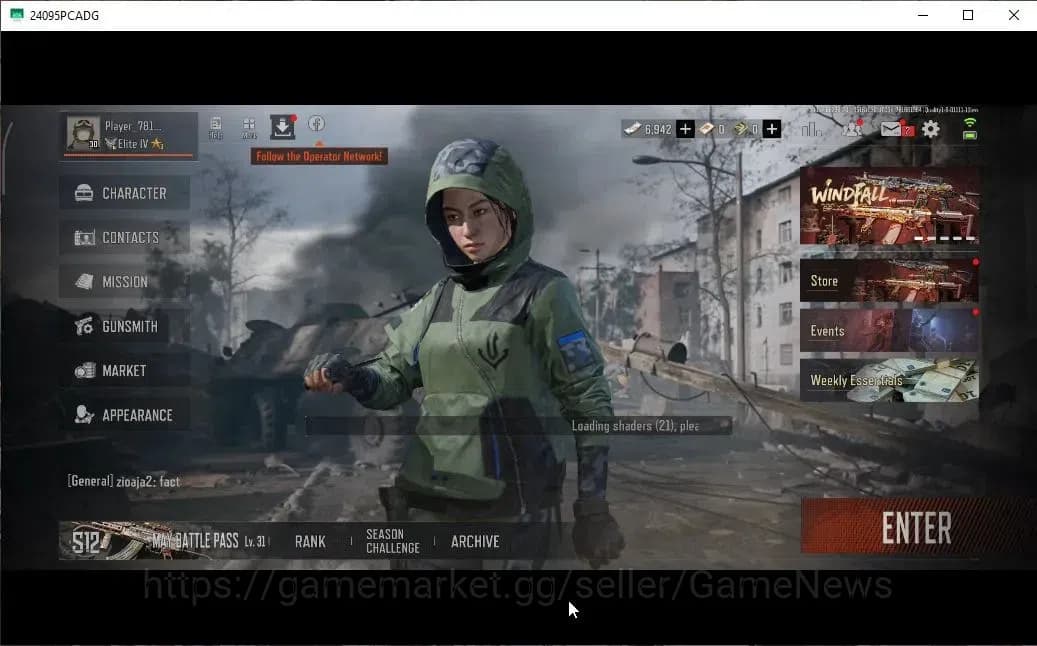The height and width of the screenshot is (646, 1037).
Task: Click the cash balance 6,942
Action: pyautogui.click(x=649, y=129)
